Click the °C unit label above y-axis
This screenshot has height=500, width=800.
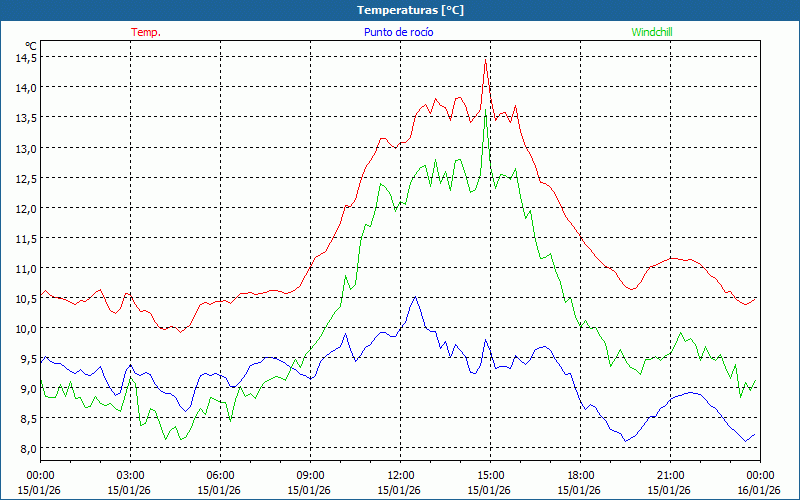coord(31,45)
